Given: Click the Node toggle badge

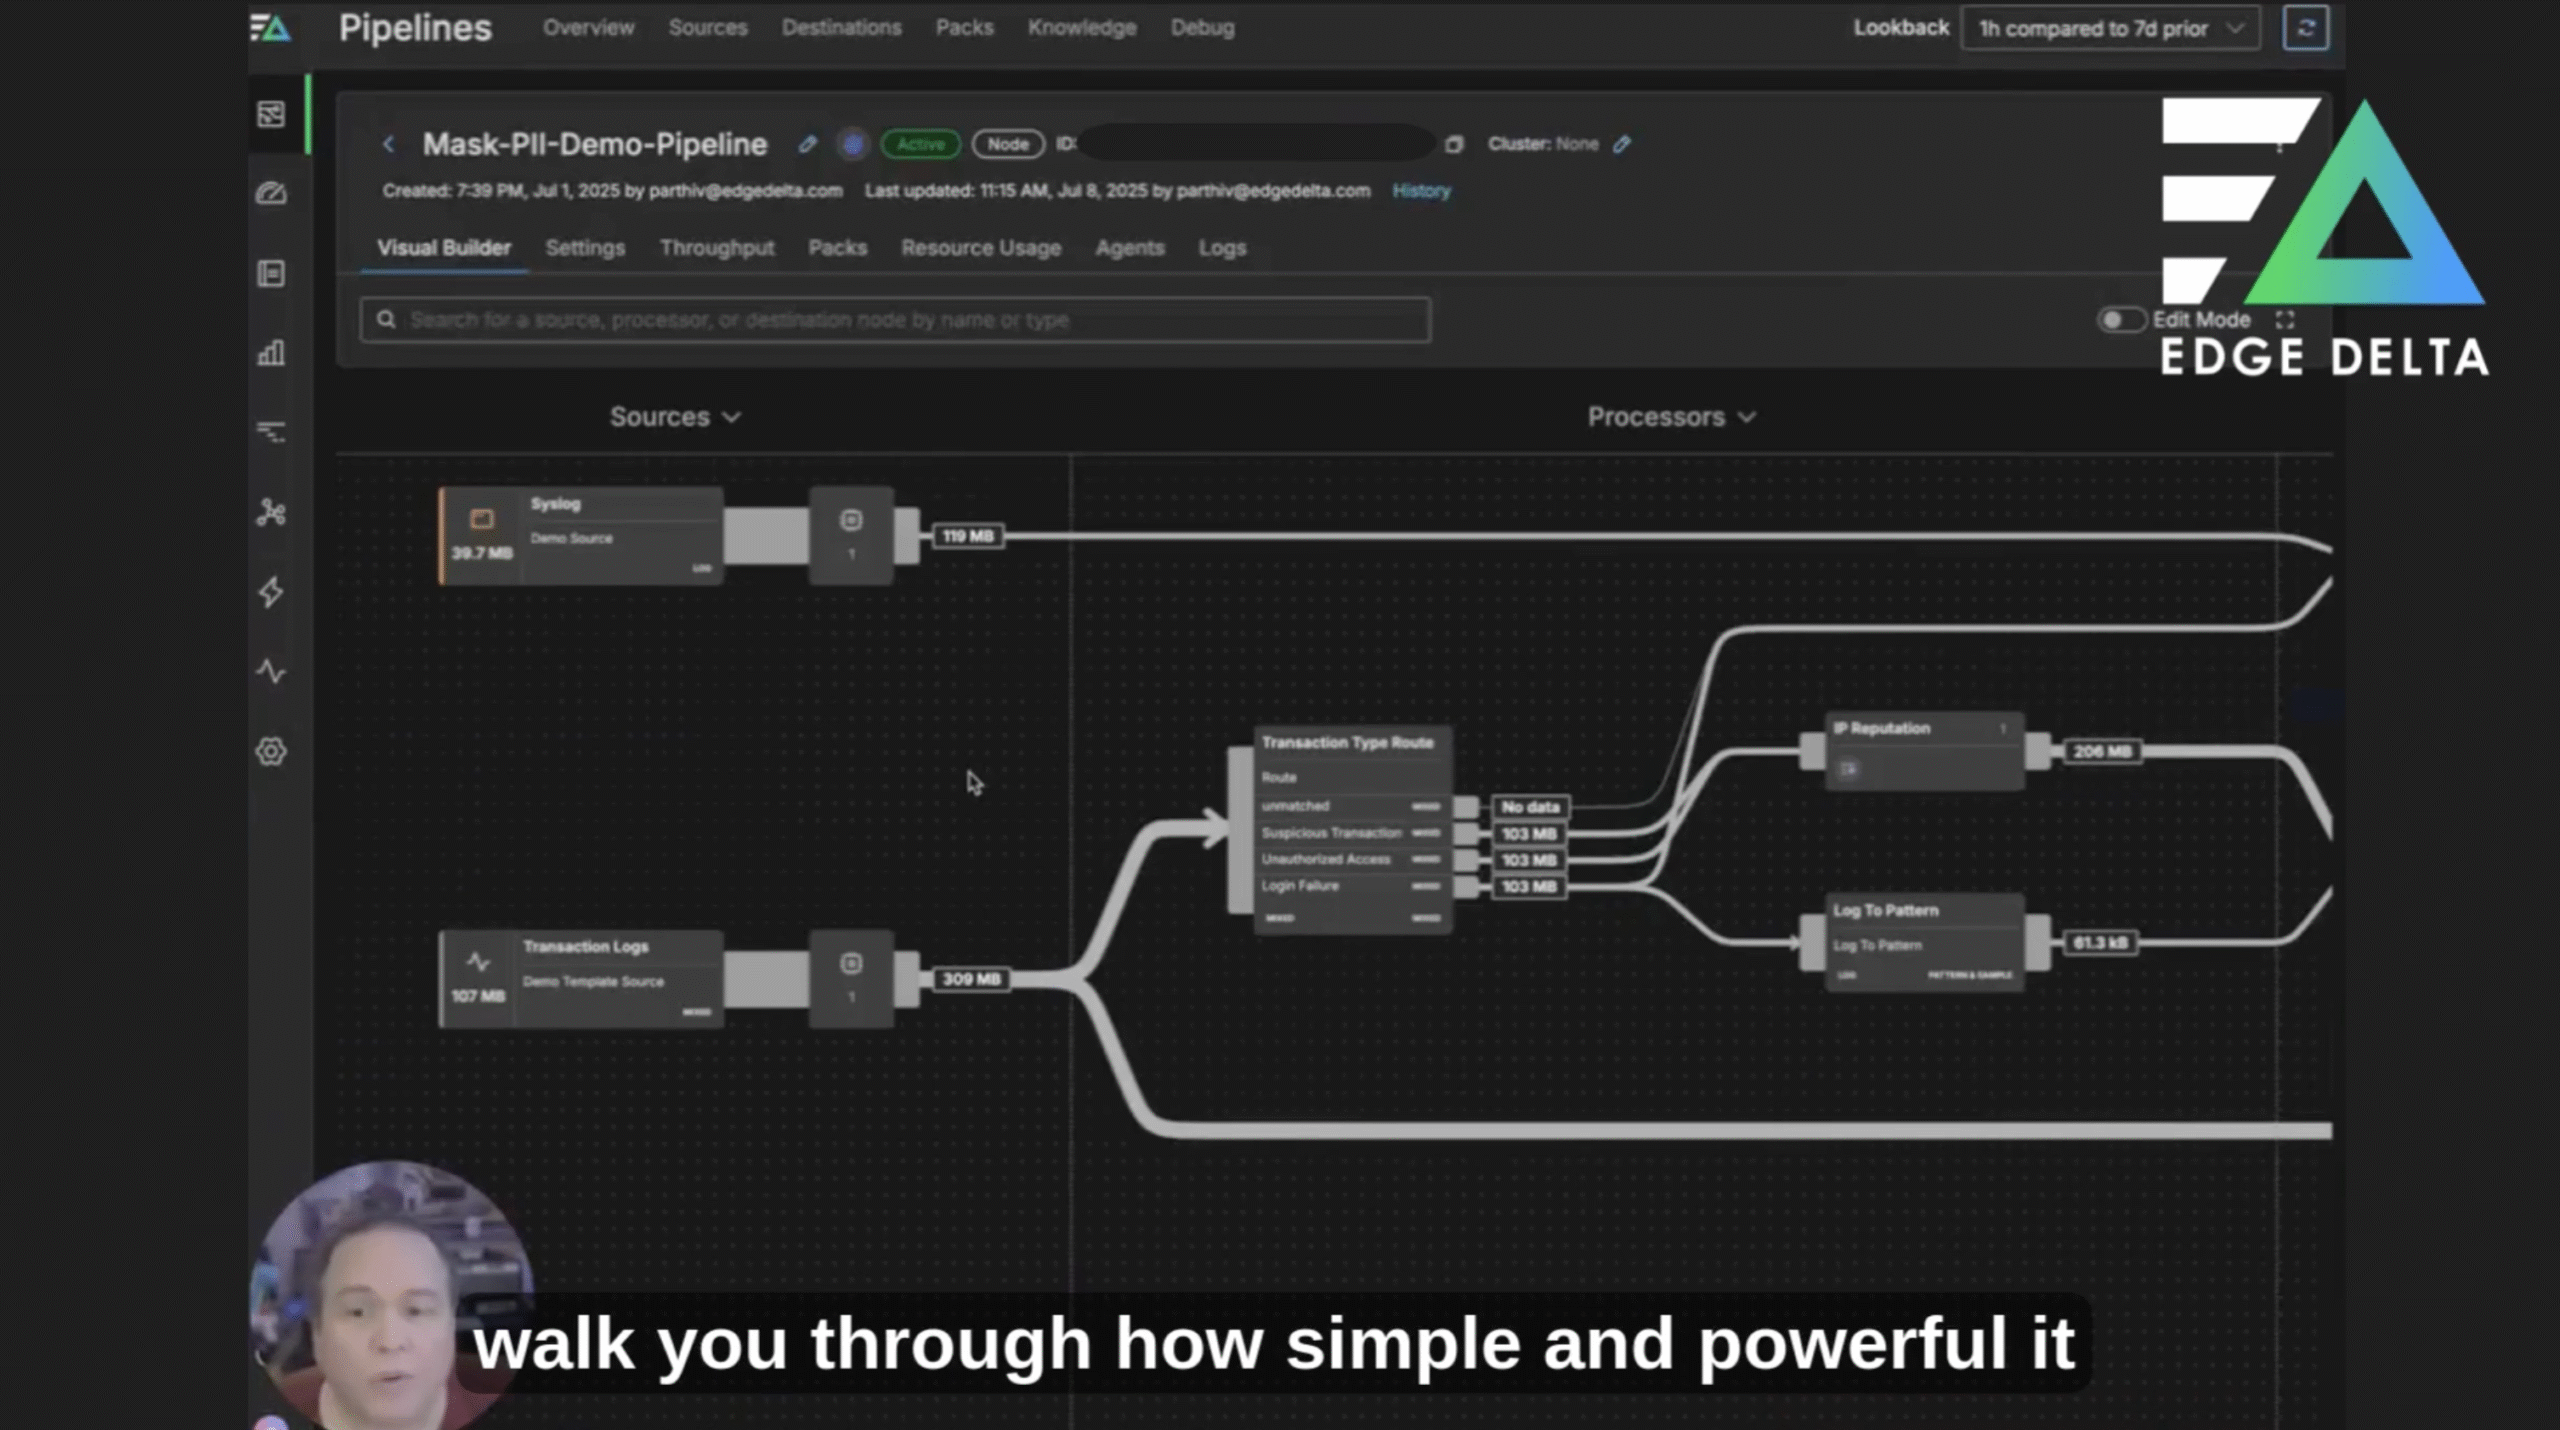Looking at the screenshot, I should (x=1007, y=144).
